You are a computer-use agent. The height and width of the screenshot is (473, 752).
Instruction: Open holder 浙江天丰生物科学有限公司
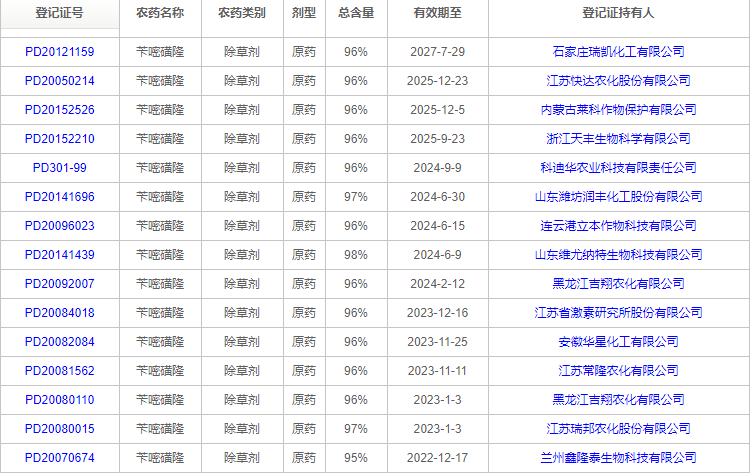[x=618, y=139]
